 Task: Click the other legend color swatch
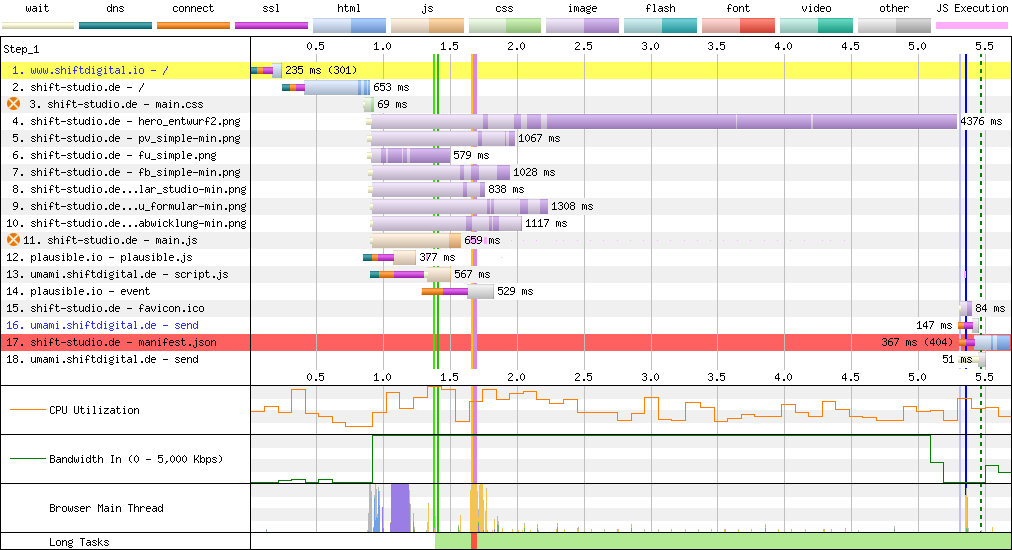coord(894,26)
